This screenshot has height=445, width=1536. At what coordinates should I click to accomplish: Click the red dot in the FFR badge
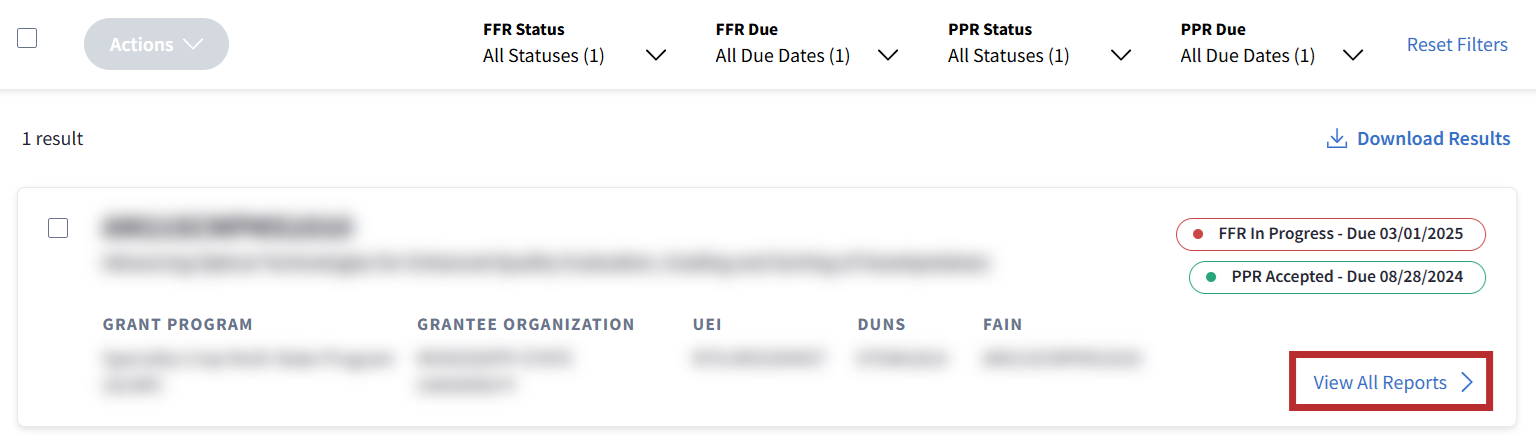1198,234
